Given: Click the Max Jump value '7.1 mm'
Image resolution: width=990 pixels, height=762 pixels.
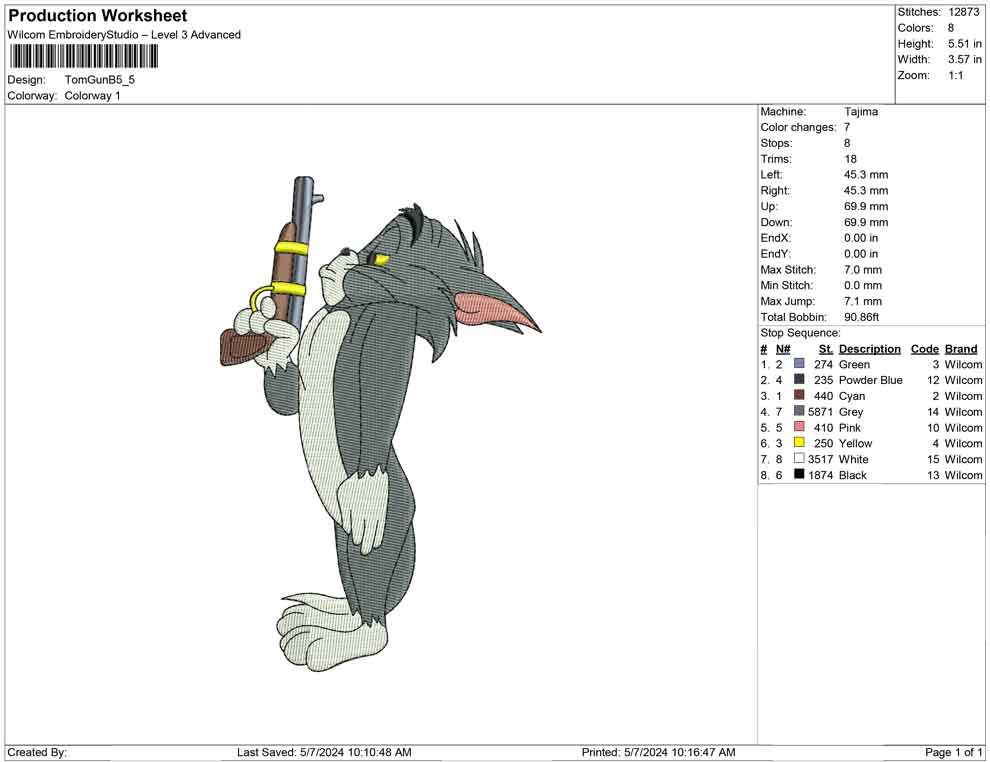Looking at the screenshot, I should click(x=863, y=301).
